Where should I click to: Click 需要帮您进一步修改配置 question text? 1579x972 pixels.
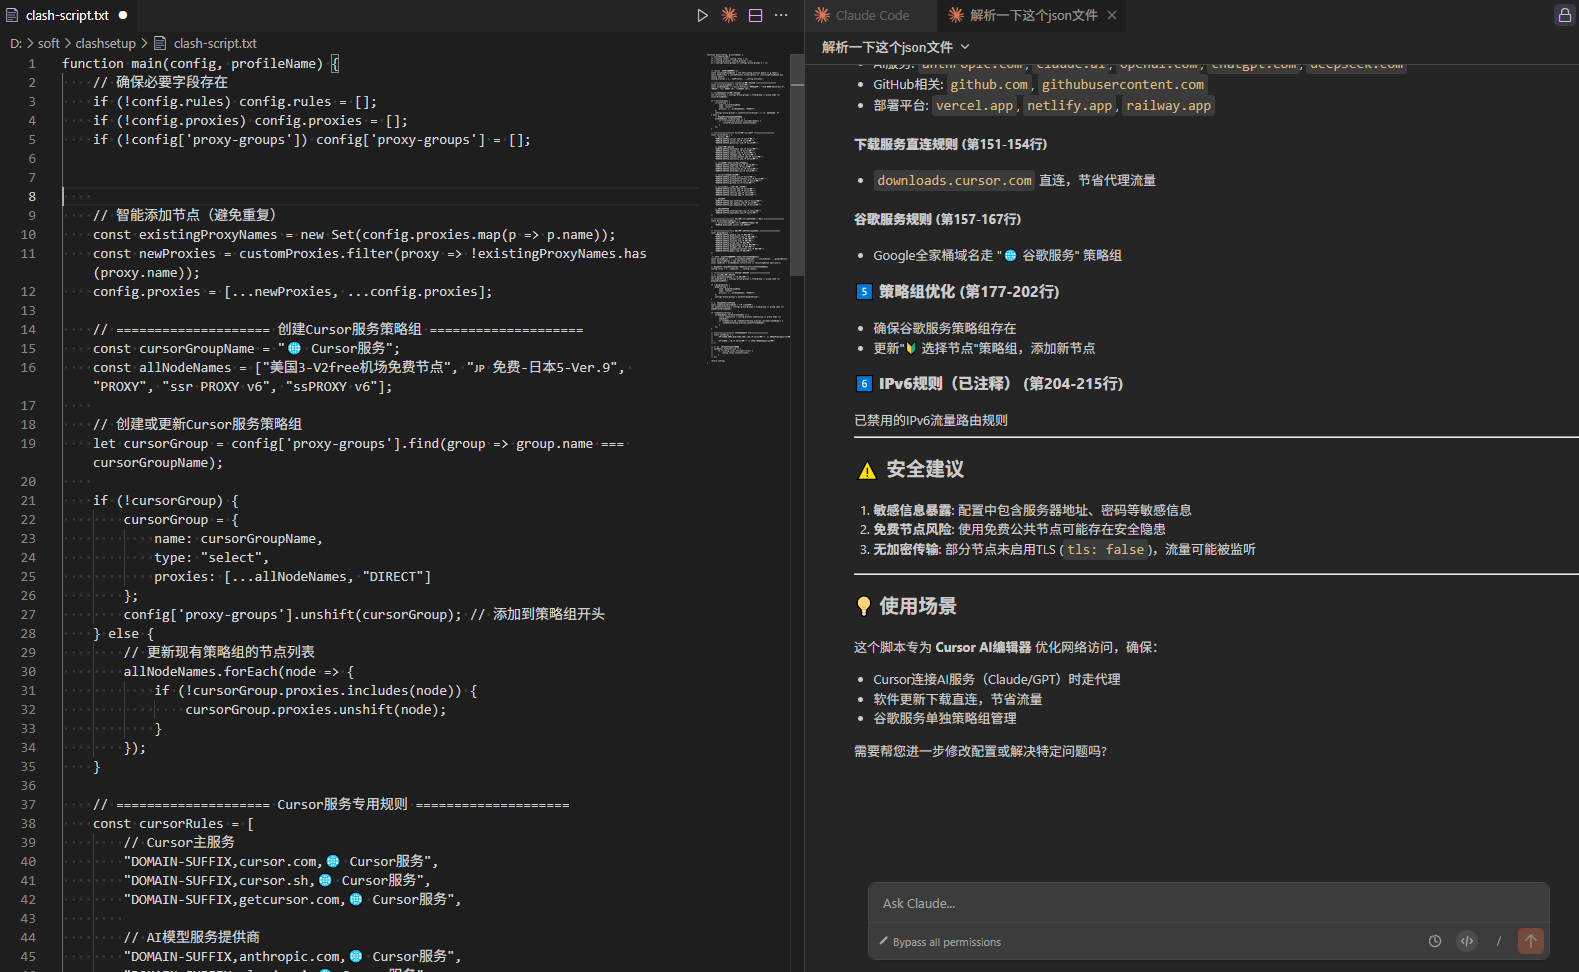(980, 752)
